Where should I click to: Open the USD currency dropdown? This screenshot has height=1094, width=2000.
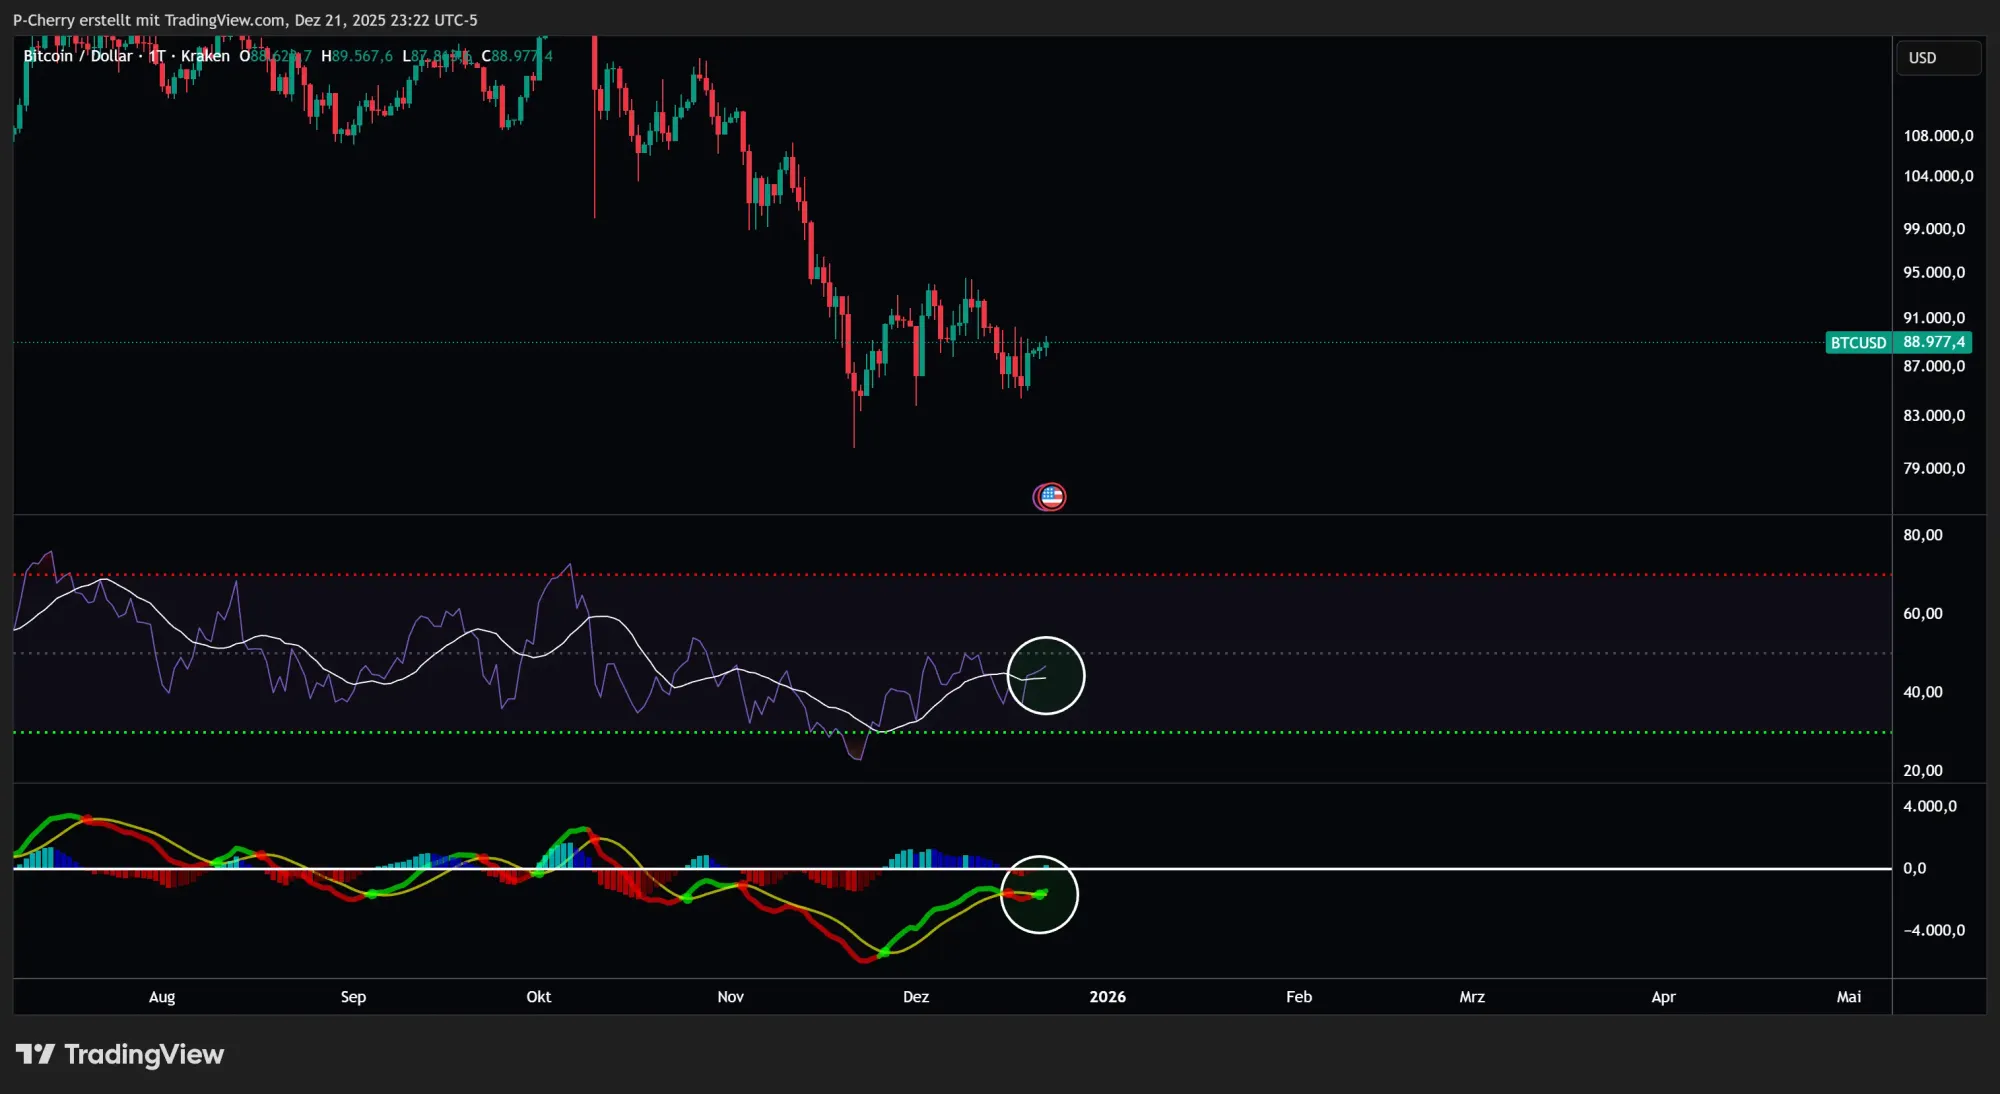pos(1937,57)
